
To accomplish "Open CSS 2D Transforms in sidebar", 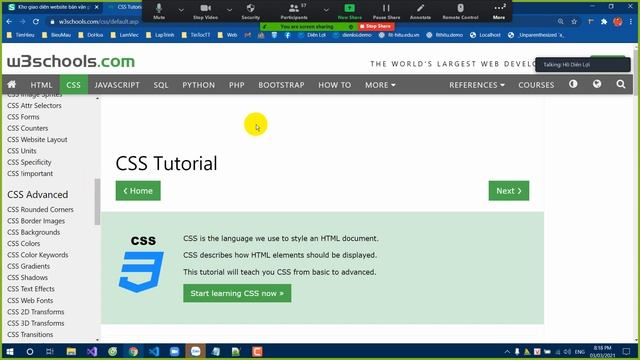I will coord(36,312).
